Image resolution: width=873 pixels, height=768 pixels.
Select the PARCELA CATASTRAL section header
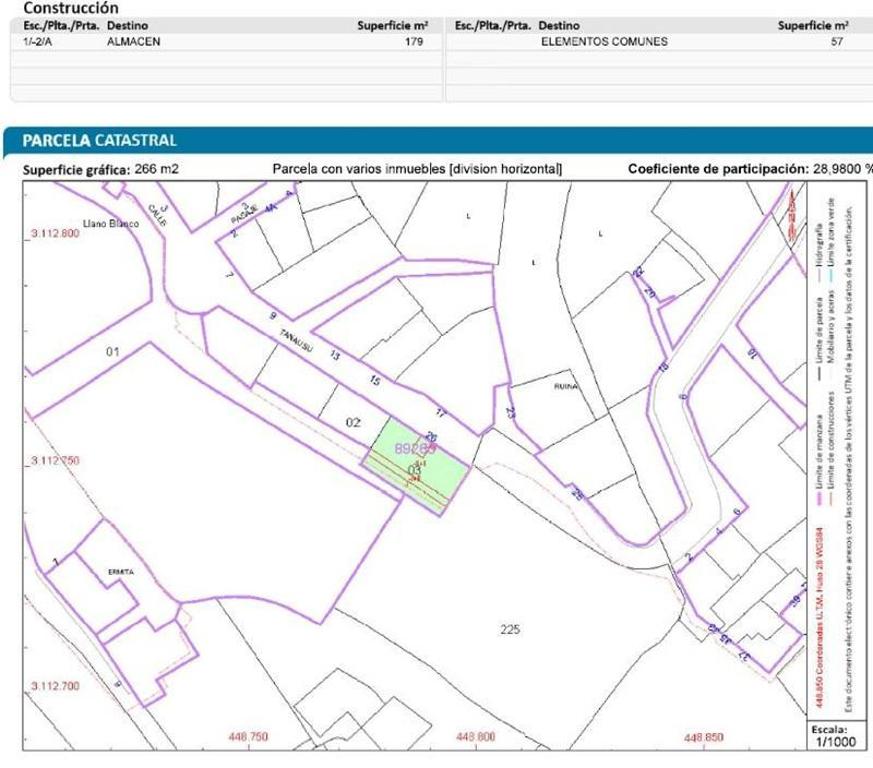(x=100, y=140)
